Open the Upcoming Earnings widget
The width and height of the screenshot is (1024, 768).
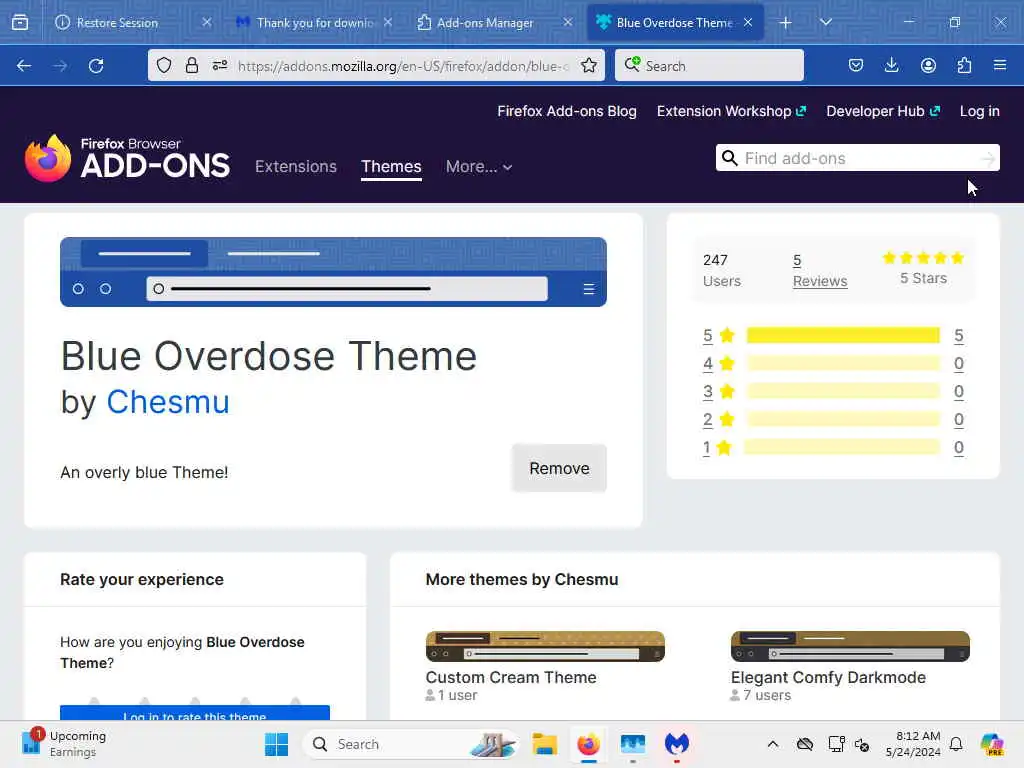coord(64,744)
